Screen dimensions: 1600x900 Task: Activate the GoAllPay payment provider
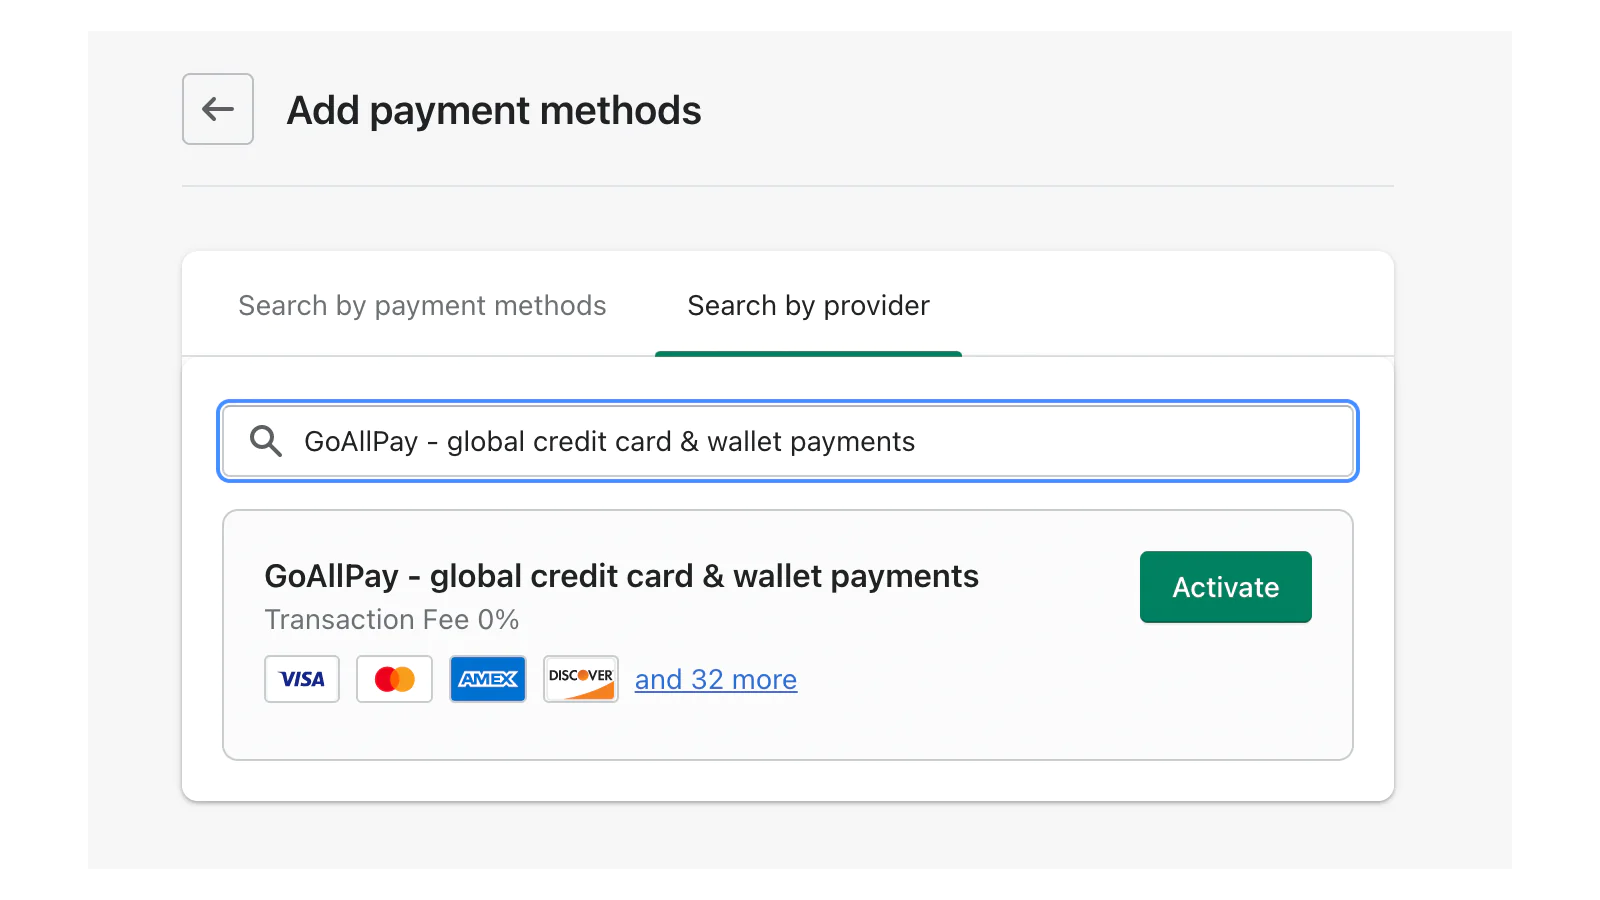click(1225, 587)
